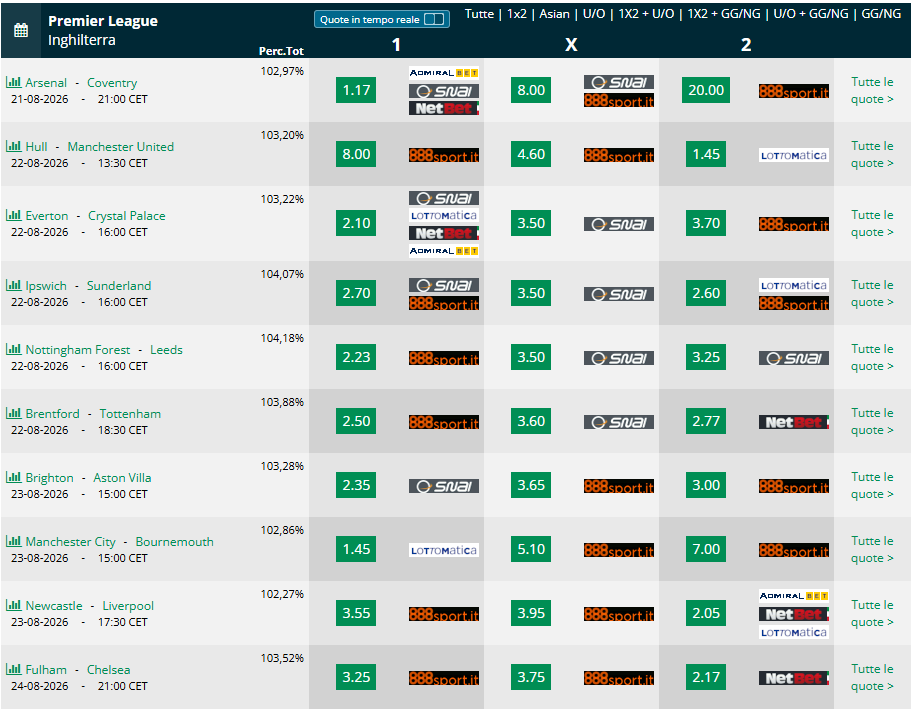911x711 pixels.
Task: Click AdmiralBet logo for Arsenal home win
Action: (x=444, y=73)
